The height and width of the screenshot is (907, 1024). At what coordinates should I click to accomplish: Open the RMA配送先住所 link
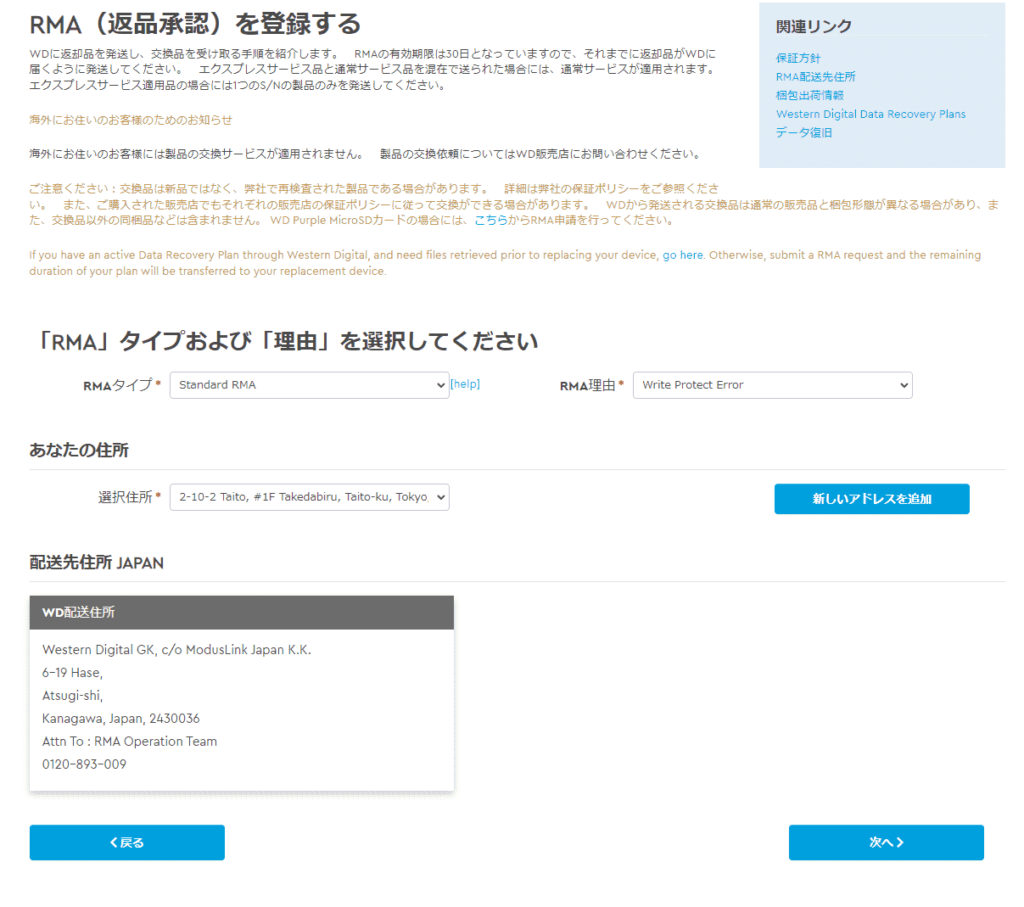click(815, 77)
